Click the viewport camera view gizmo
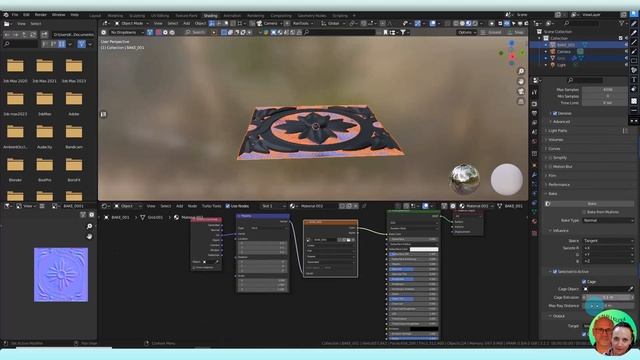Image resolution: width=640 pixels, height=360 pixels. pos(521,91)
